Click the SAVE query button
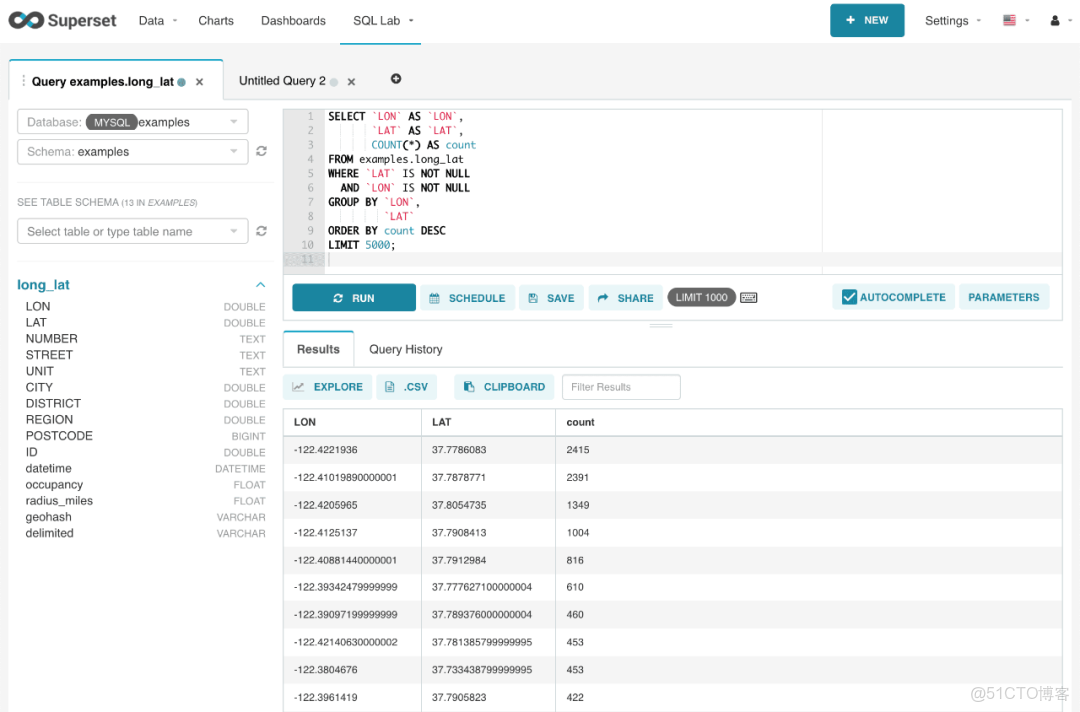This screenshot has height=712, width=1080. pos(551,297)
